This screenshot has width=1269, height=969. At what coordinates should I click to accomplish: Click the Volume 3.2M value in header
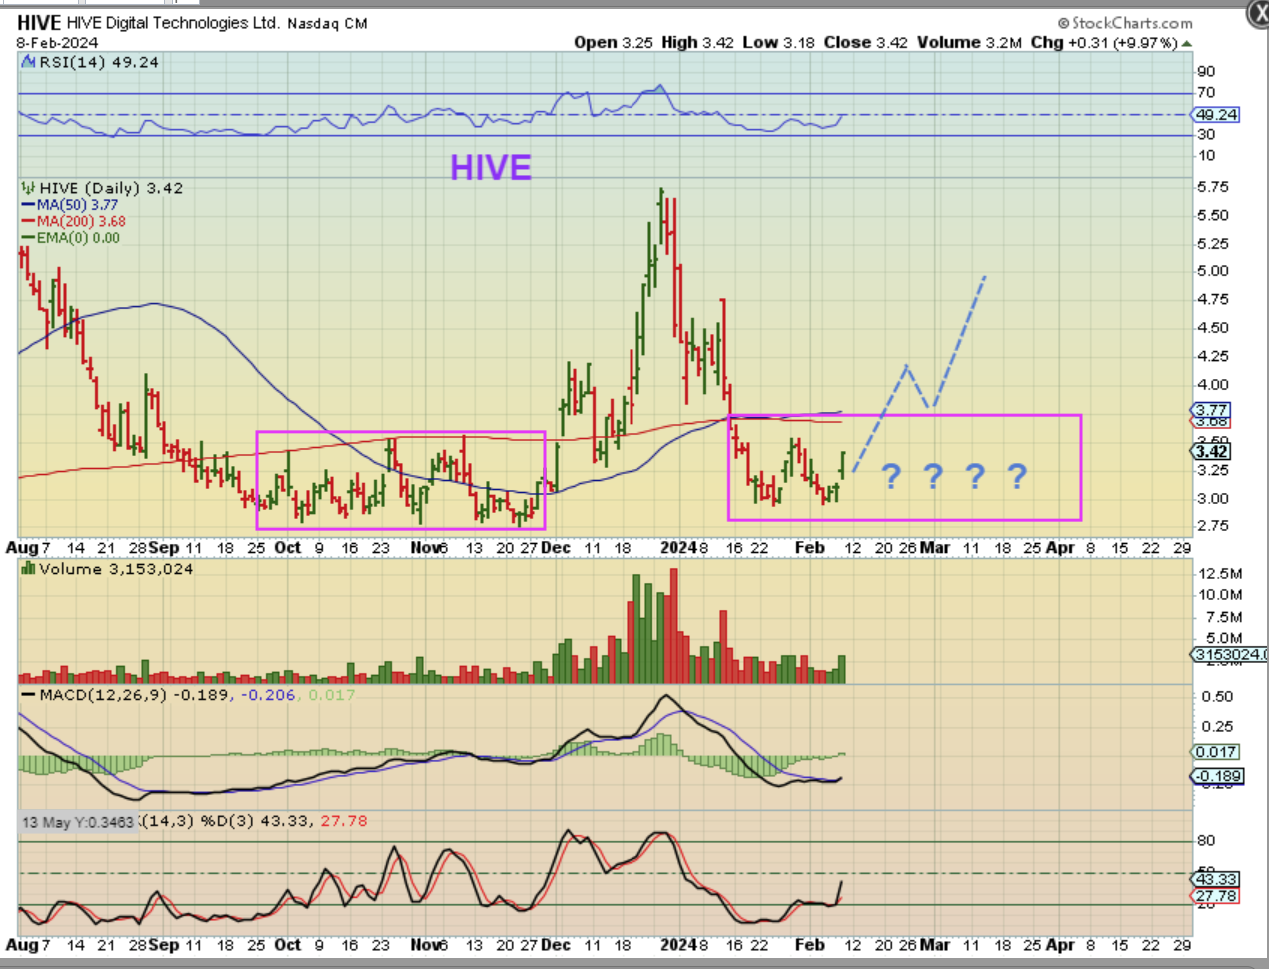pos(969,42)
